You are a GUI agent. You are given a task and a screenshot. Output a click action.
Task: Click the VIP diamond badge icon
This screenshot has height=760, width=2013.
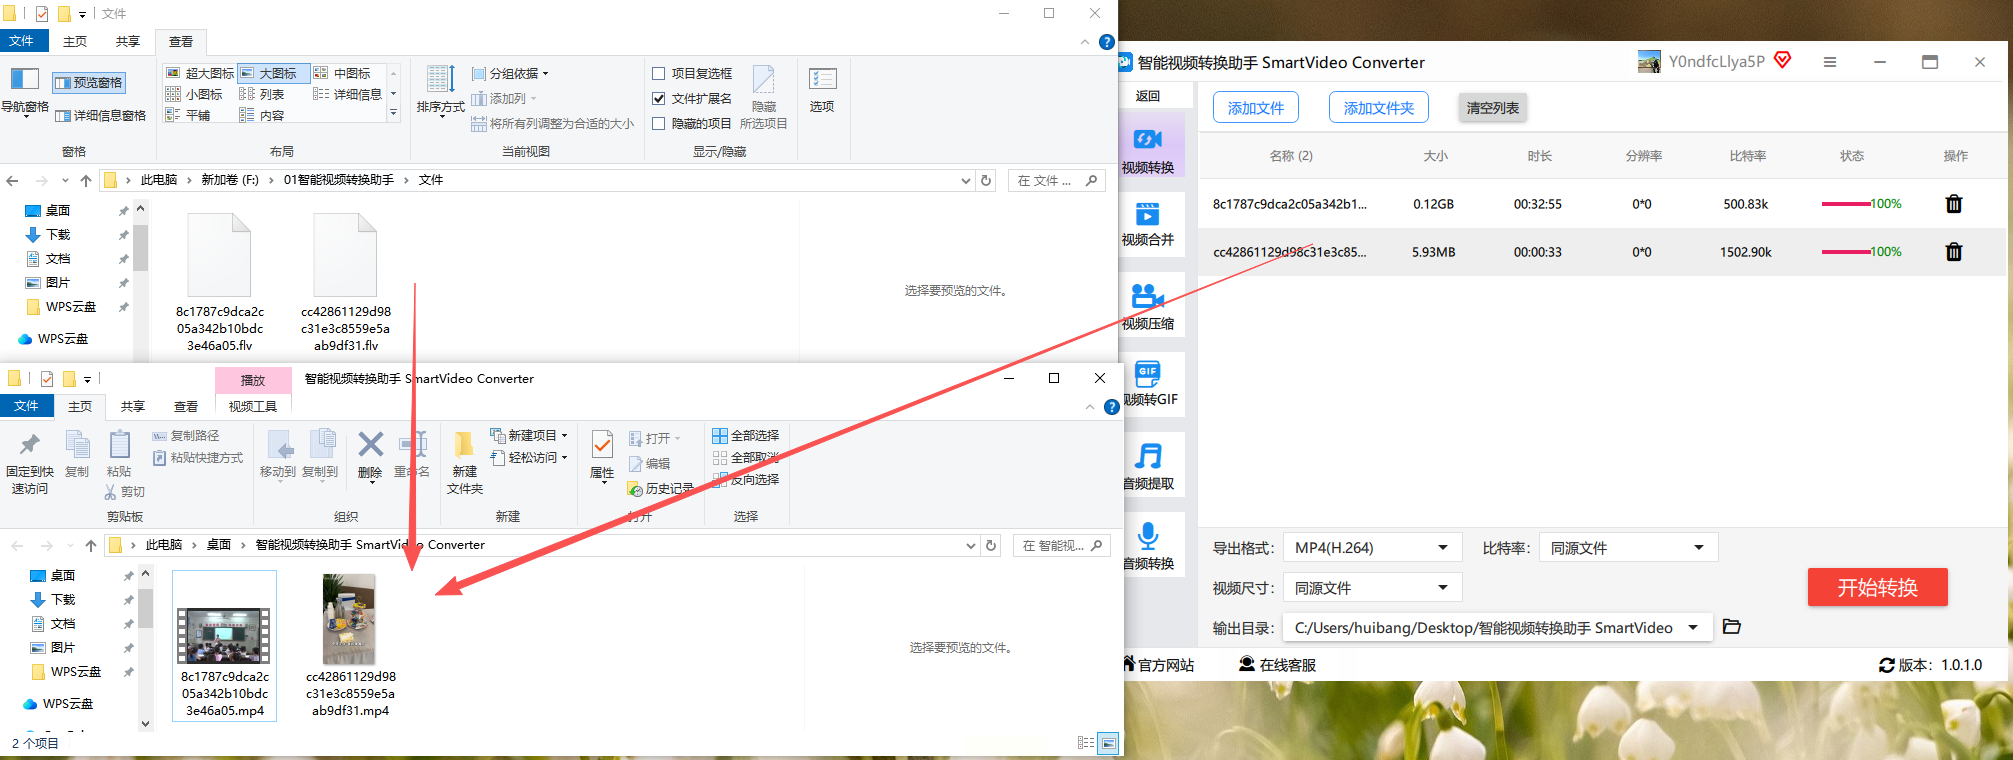tap(1782, 60)
